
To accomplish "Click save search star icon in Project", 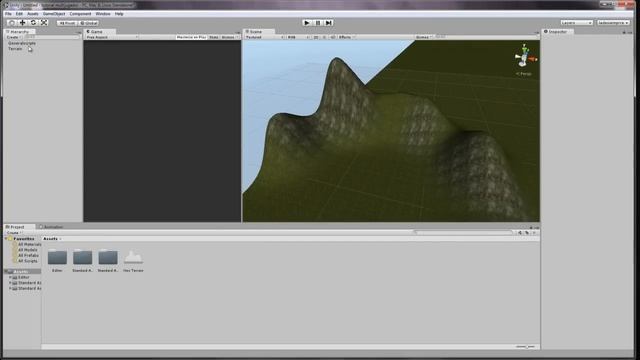I will (534, 233).
